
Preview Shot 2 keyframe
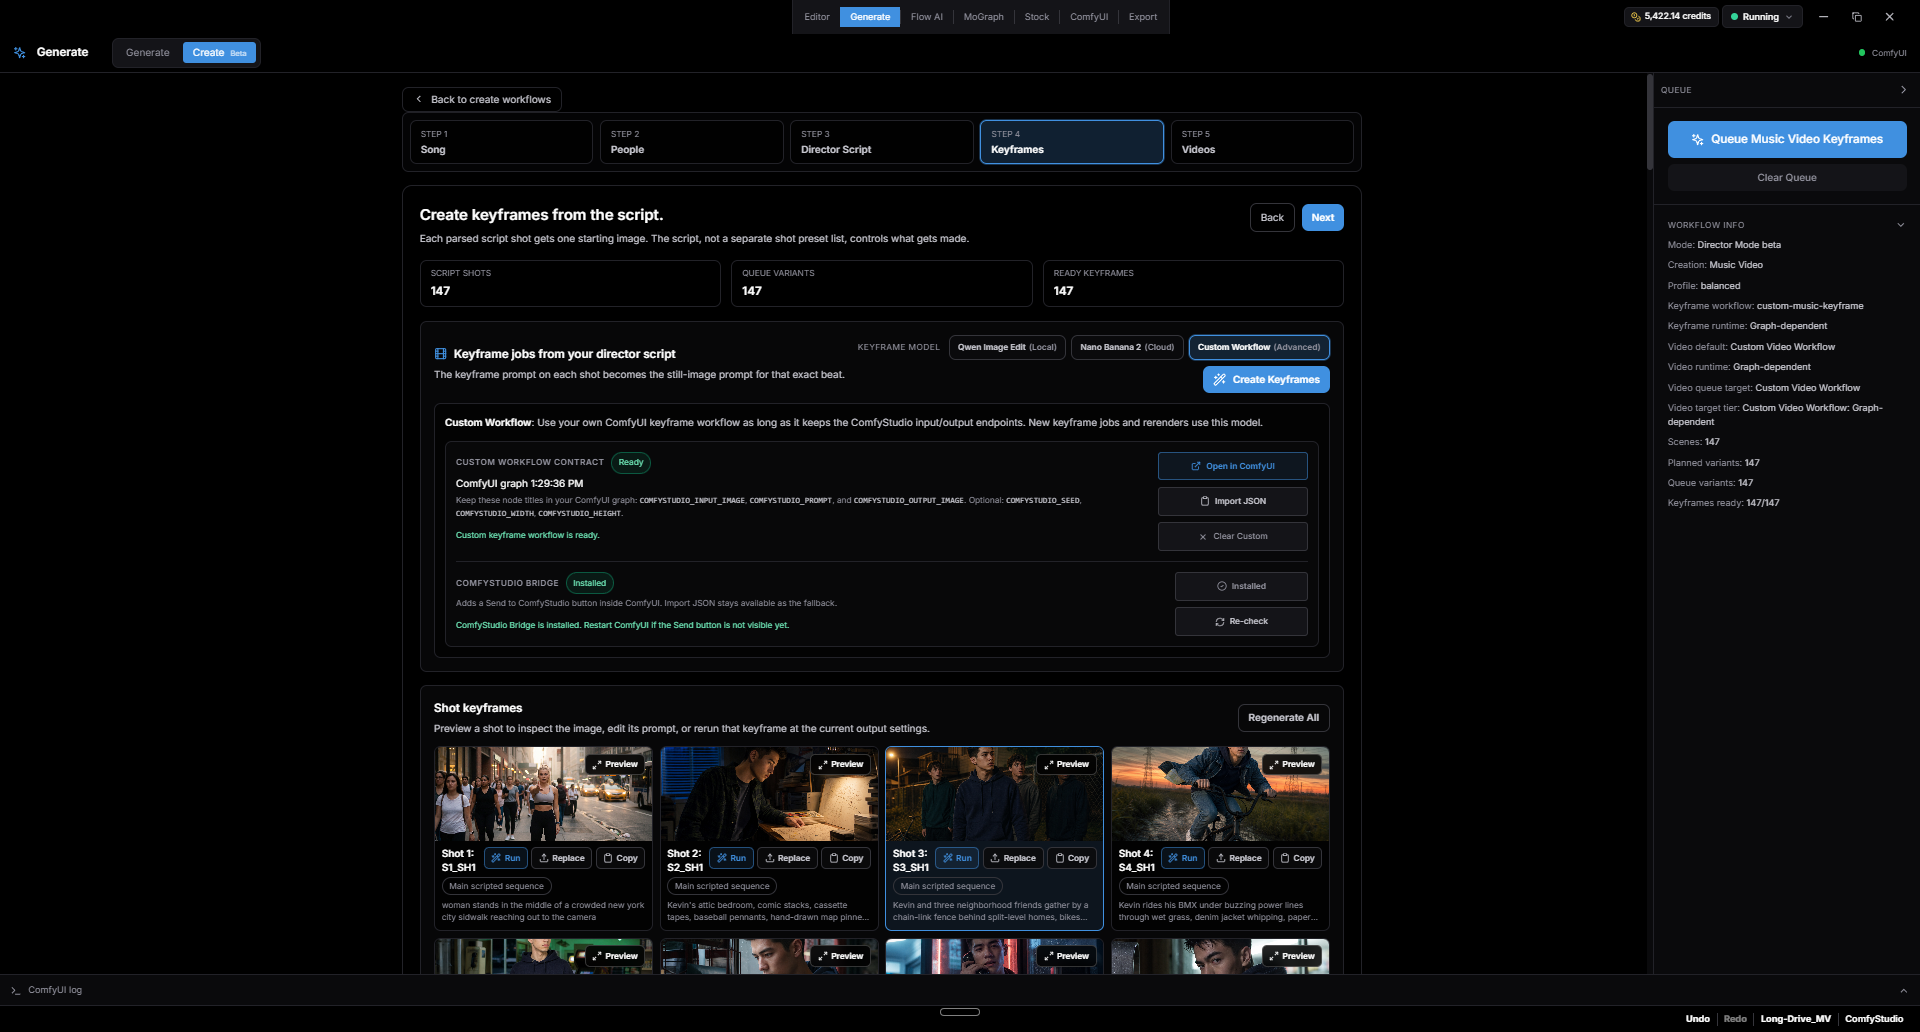click(x=840, y=764)
